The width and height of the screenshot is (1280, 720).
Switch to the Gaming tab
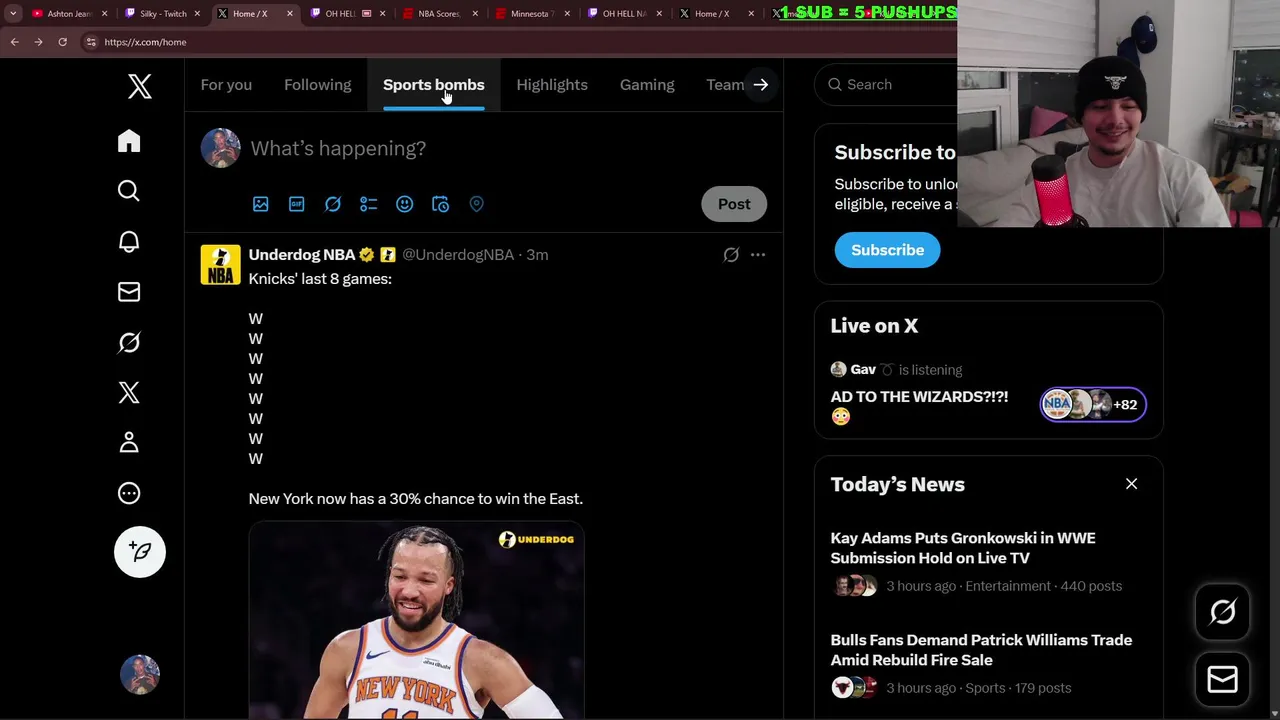647,85
